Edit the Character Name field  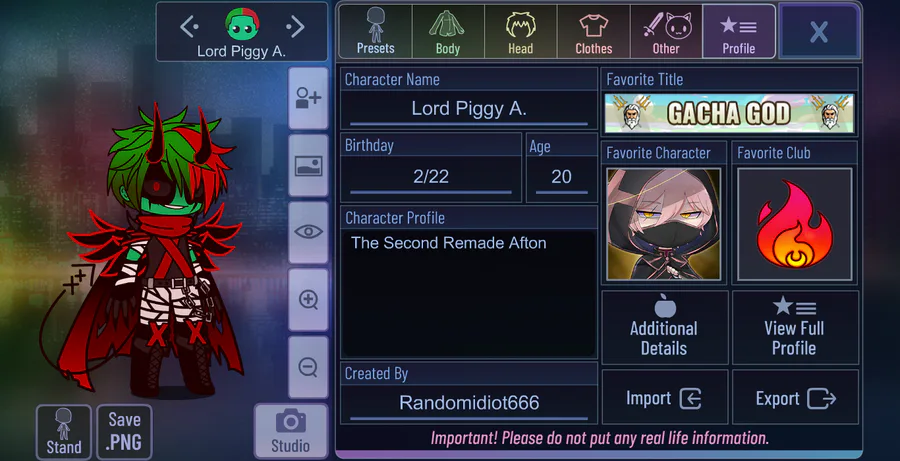coord(469,109)
